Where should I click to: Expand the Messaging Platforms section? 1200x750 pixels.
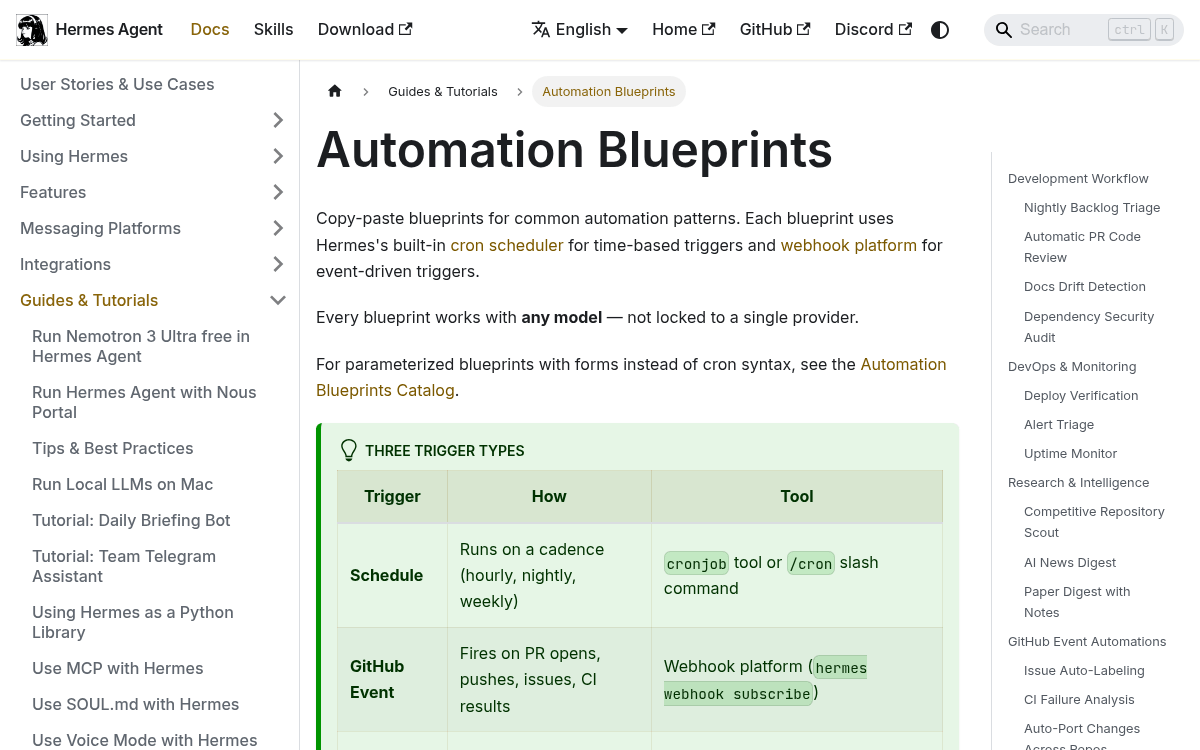(278, 228)
